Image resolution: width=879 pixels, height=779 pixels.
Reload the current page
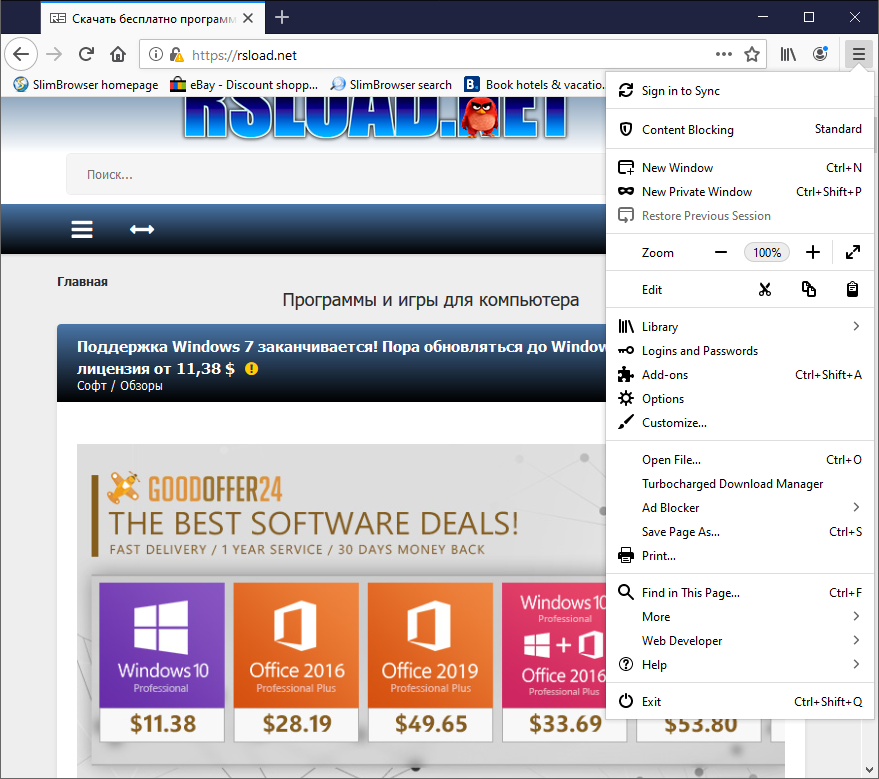click(x=86, y=54)
